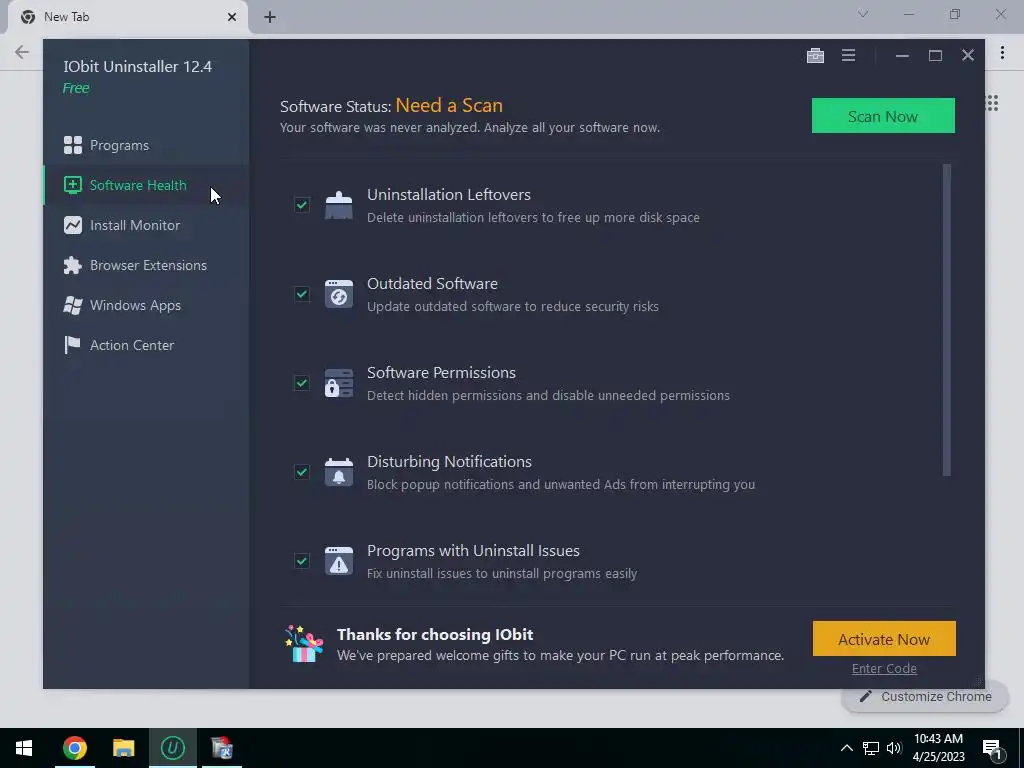Open the volume tray icon
The width and height of the screenshot is (1024, 768).
[x=894, y=748]
